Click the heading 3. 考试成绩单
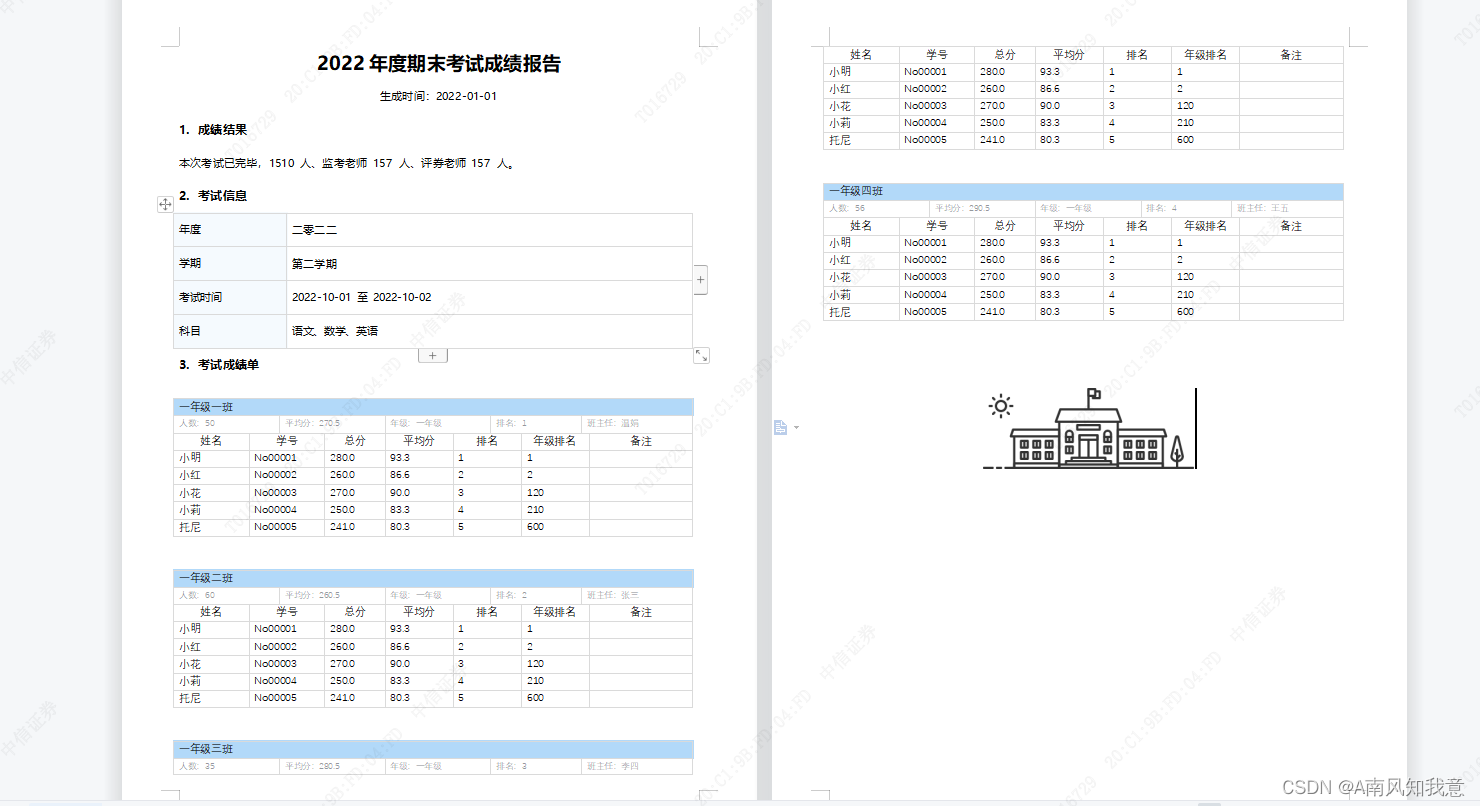Screen dimensions: 1480x806 click(217, 364)
